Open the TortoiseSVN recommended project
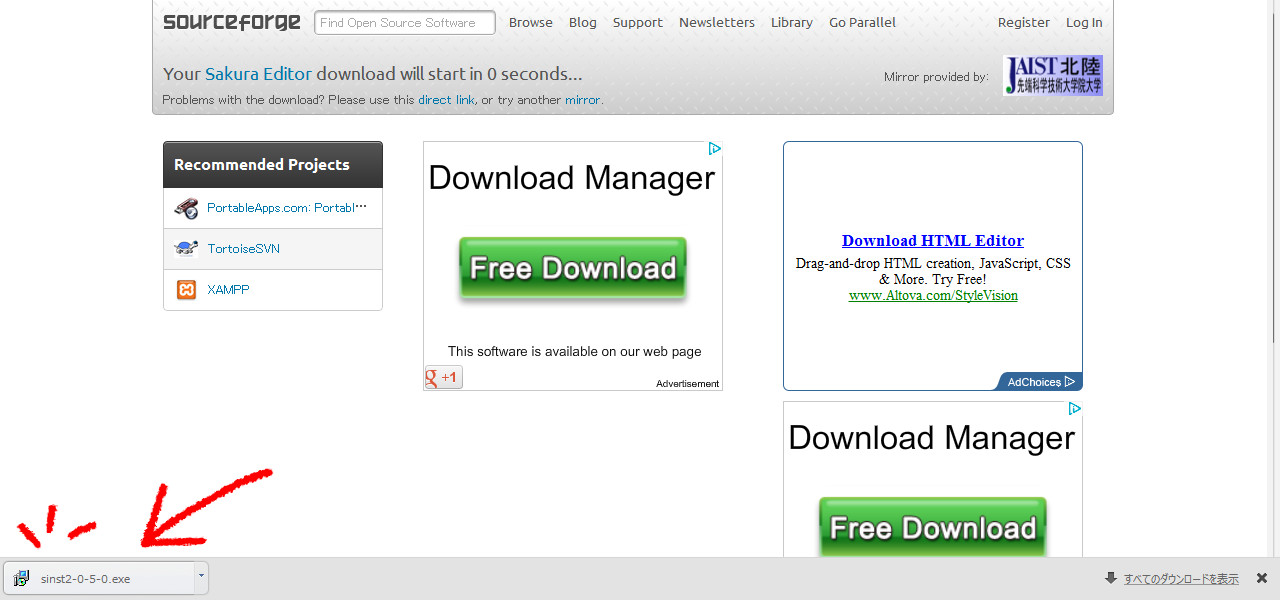The height and width of the screenshot is (600, 1280). pos(243,249)
